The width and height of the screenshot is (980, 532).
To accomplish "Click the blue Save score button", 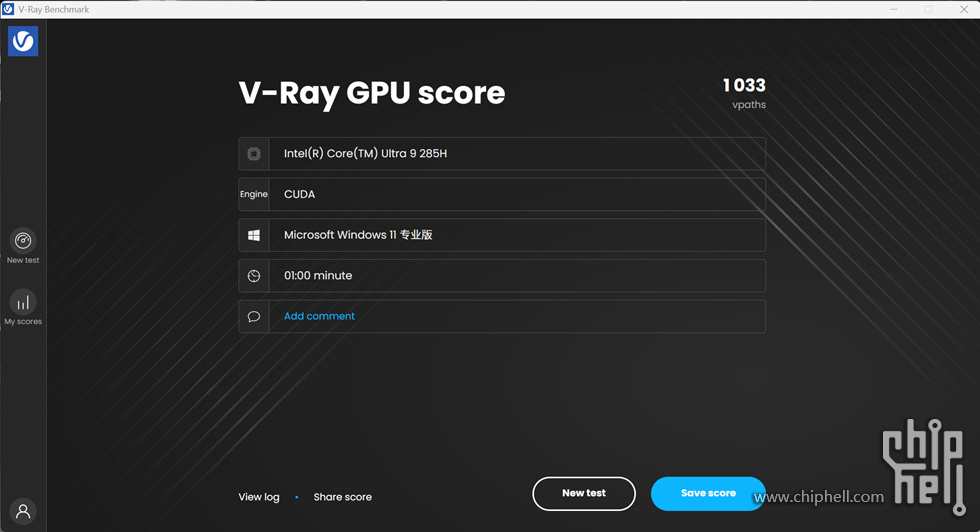I will (x=708, y=493).
